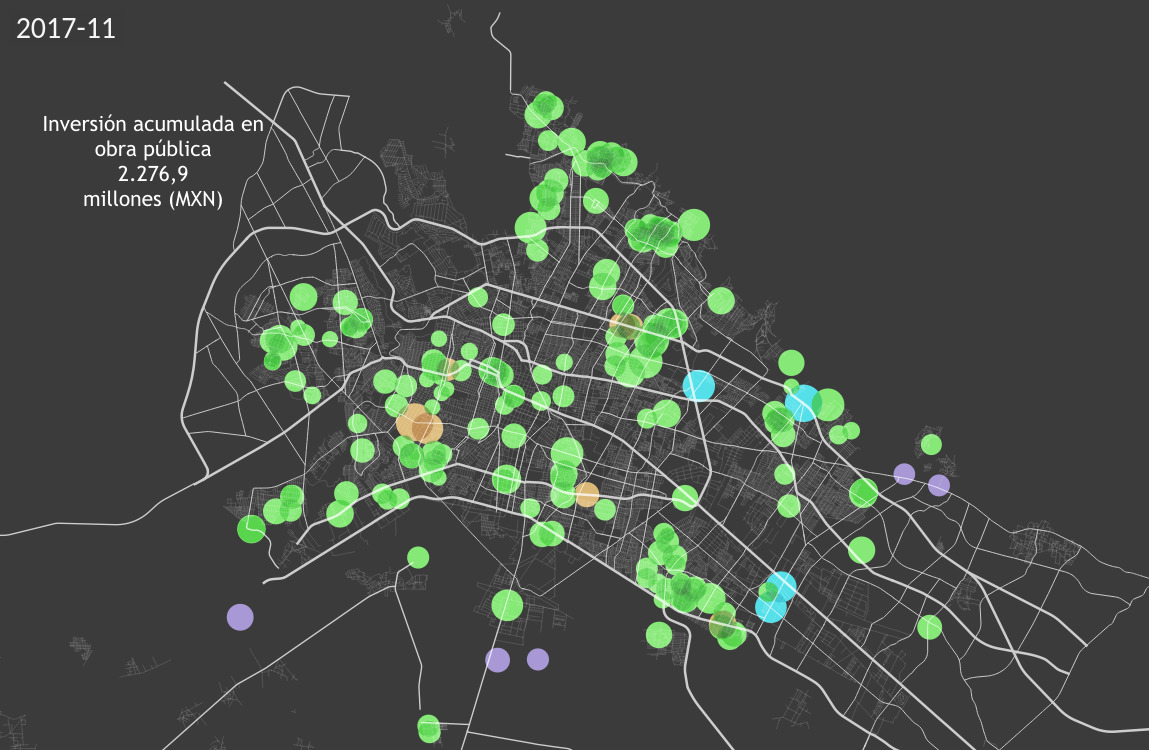Screen dimensions: 1149x750
Task: Click the leftmost purple investment marker
Action: pyautogui.click(x=240, y=617)
